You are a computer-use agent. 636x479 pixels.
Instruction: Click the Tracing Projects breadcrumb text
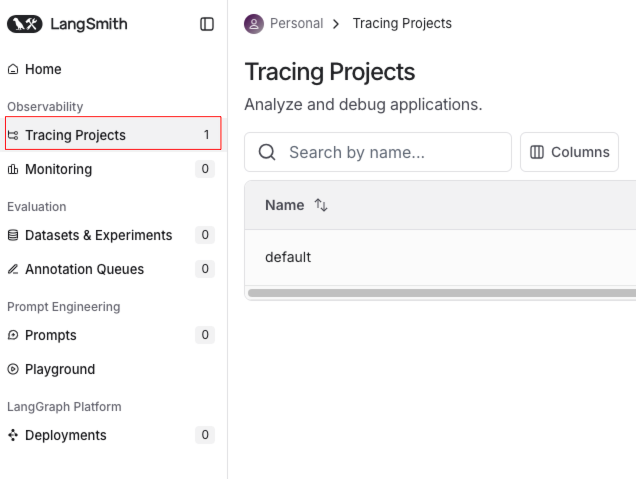coord(402,24)
